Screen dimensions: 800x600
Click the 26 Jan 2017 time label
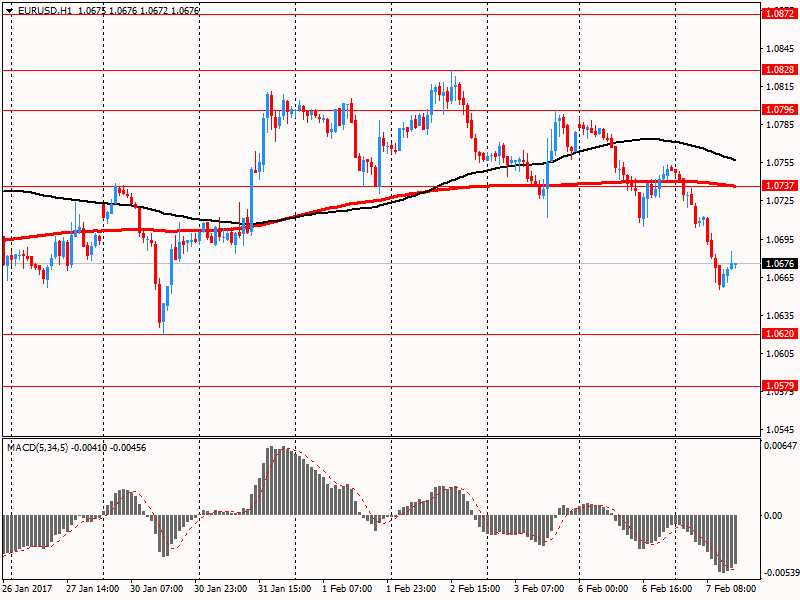[x=30, y=590]
